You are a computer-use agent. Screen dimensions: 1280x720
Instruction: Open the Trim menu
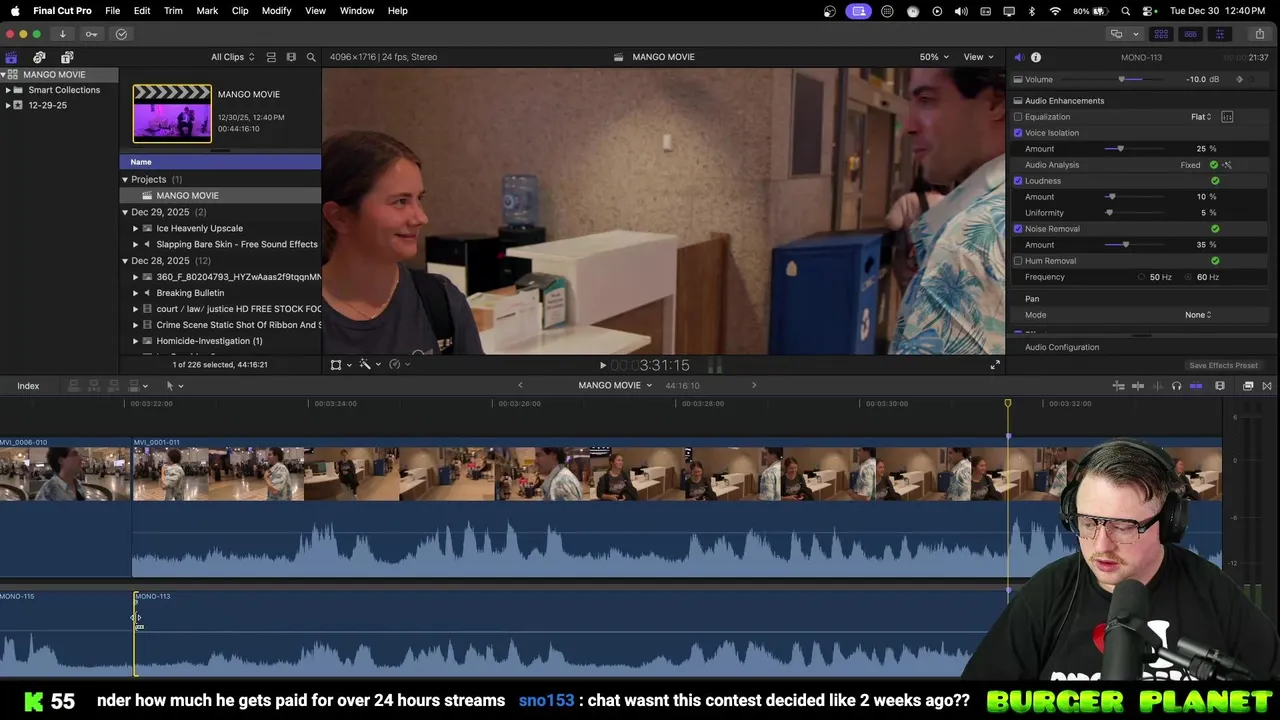point(173,11)
